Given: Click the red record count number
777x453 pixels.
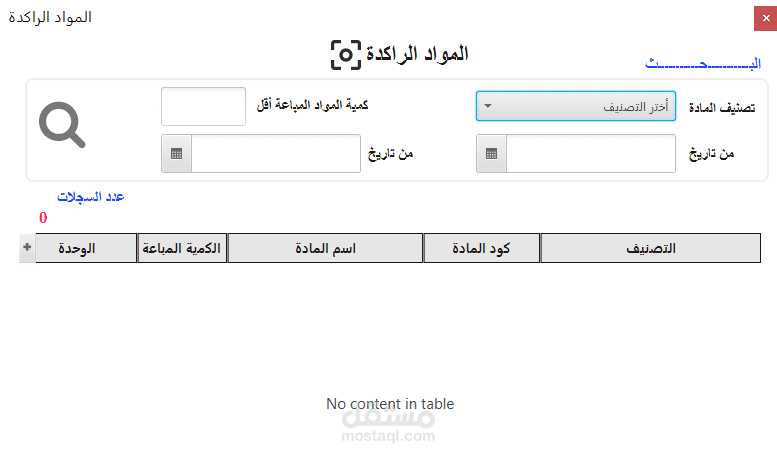Looking at the screenshot, I should pyautogui.click(x=43, y=217).
